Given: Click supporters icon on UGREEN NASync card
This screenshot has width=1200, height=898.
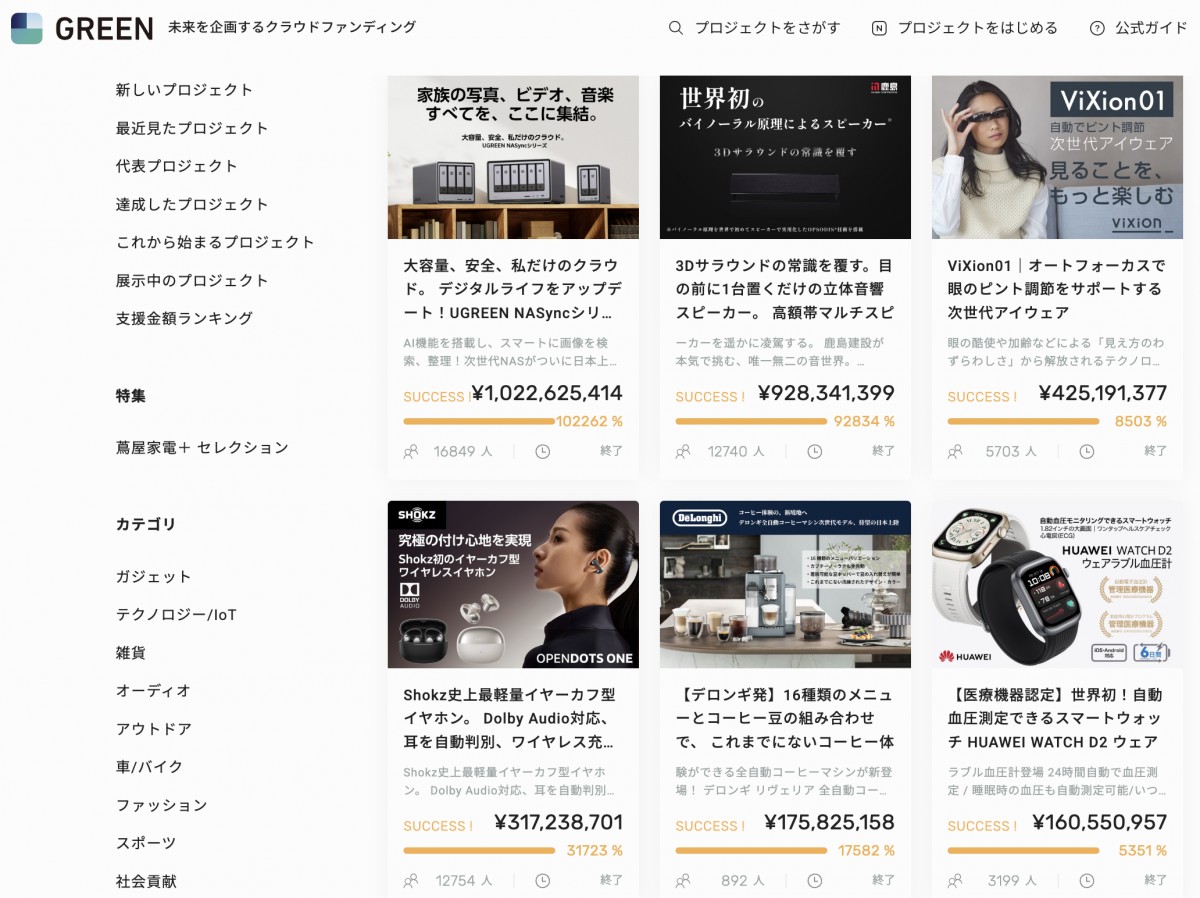Looking at the screenshot, I should point(411,451).
